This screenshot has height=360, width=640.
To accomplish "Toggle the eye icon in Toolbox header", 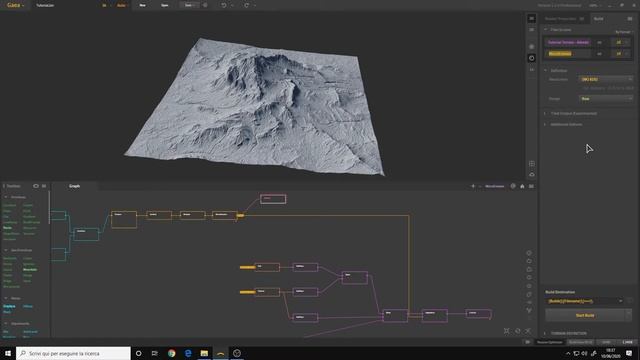I will 36,186.
